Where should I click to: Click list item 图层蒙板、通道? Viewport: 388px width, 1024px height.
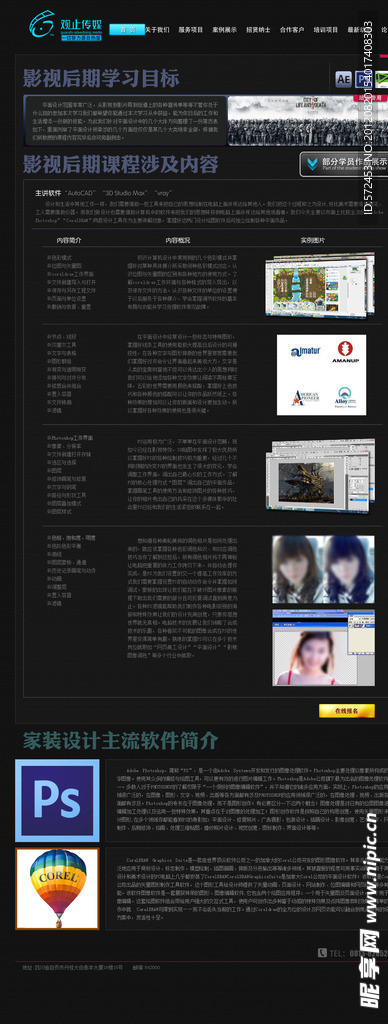(x=66, y=562)
